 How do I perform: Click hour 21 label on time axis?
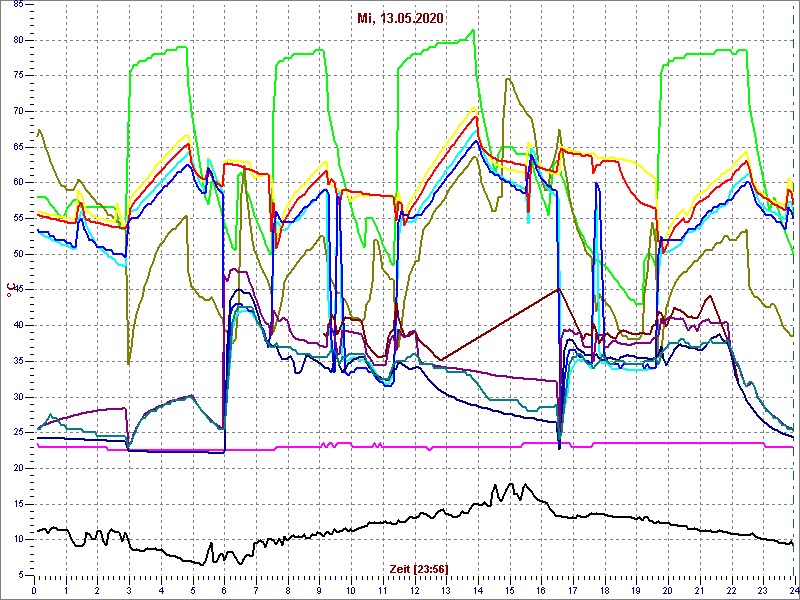[x=699, y=589]
